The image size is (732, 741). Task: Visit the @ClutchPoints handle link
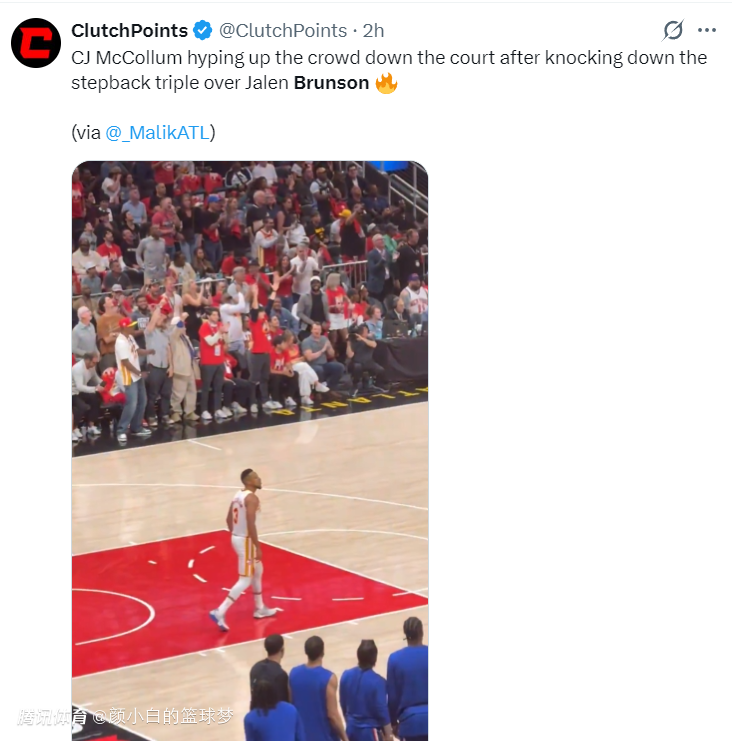pyautogui.click(x=283, y=31)
